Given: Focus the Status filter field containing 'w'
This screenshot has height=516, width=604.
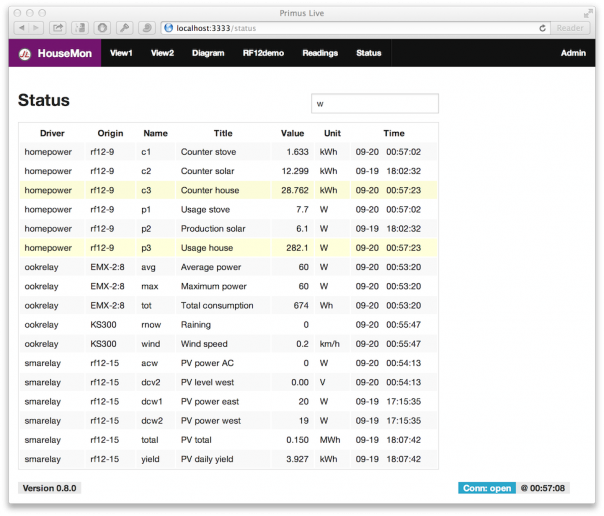Looking at the screenshot, I should [374, 104].
